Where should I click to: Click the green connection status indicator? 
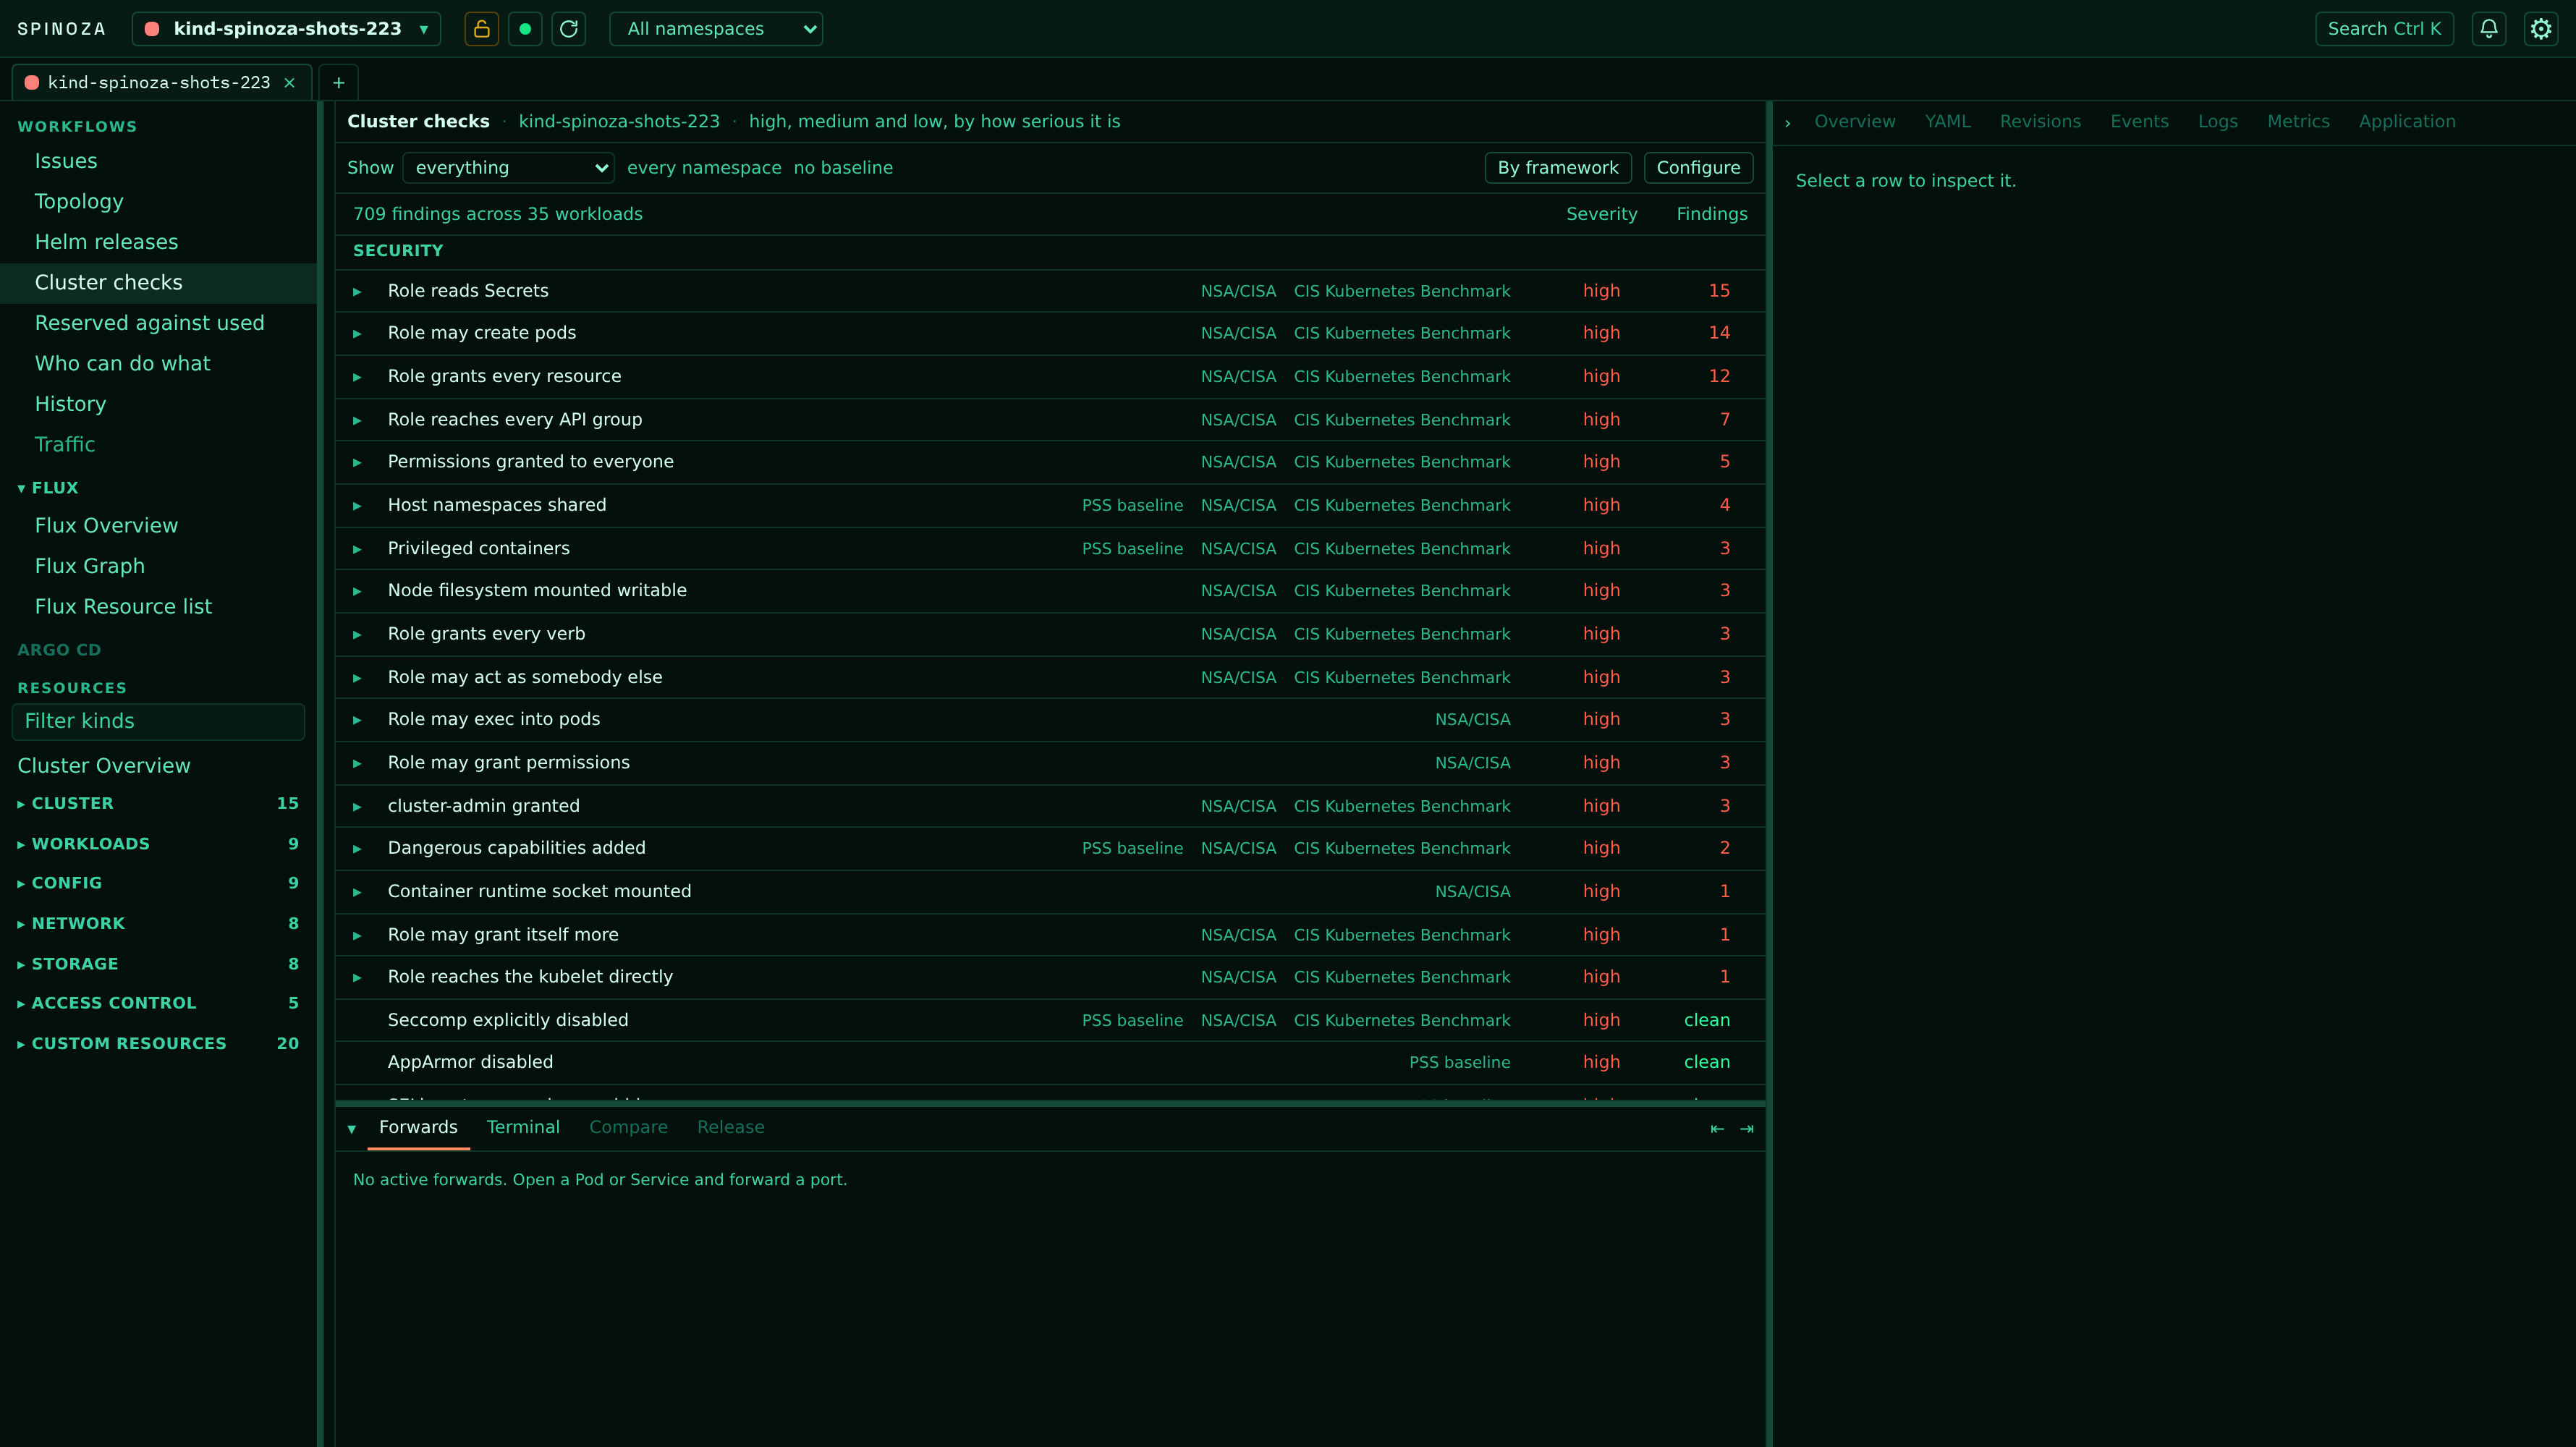click(x=525, y=29)
